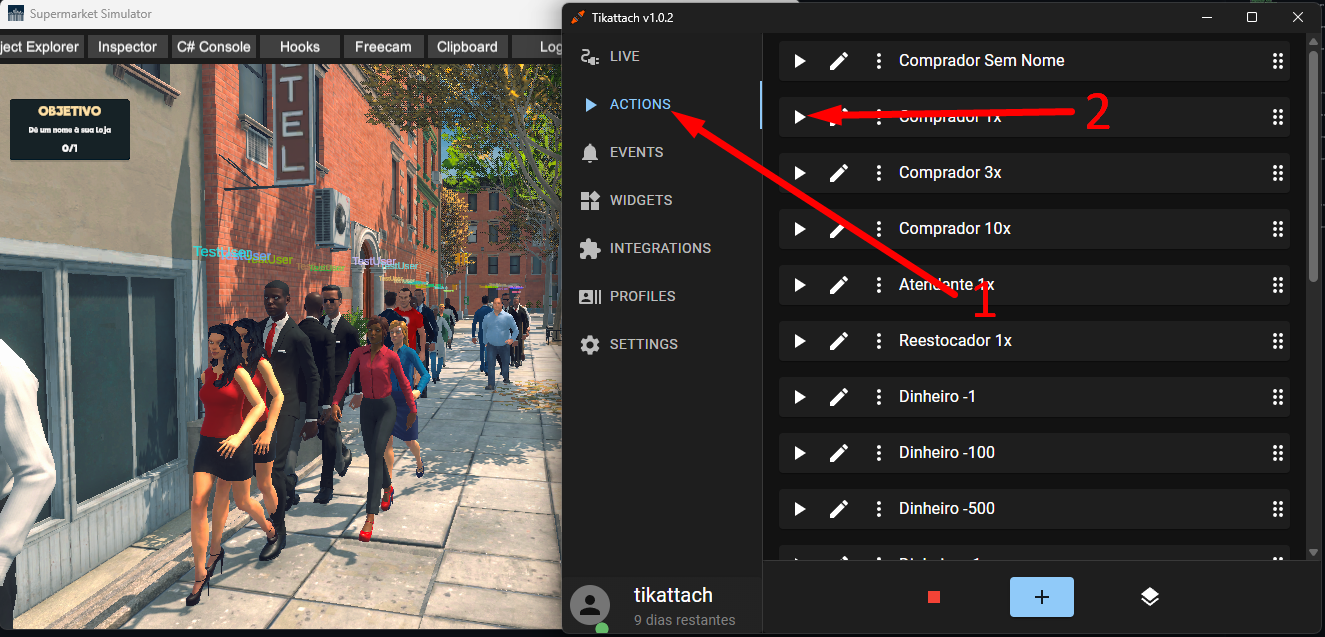
Task: Edit the Dinheiro -500 action
Action: (x=839, y=509)
